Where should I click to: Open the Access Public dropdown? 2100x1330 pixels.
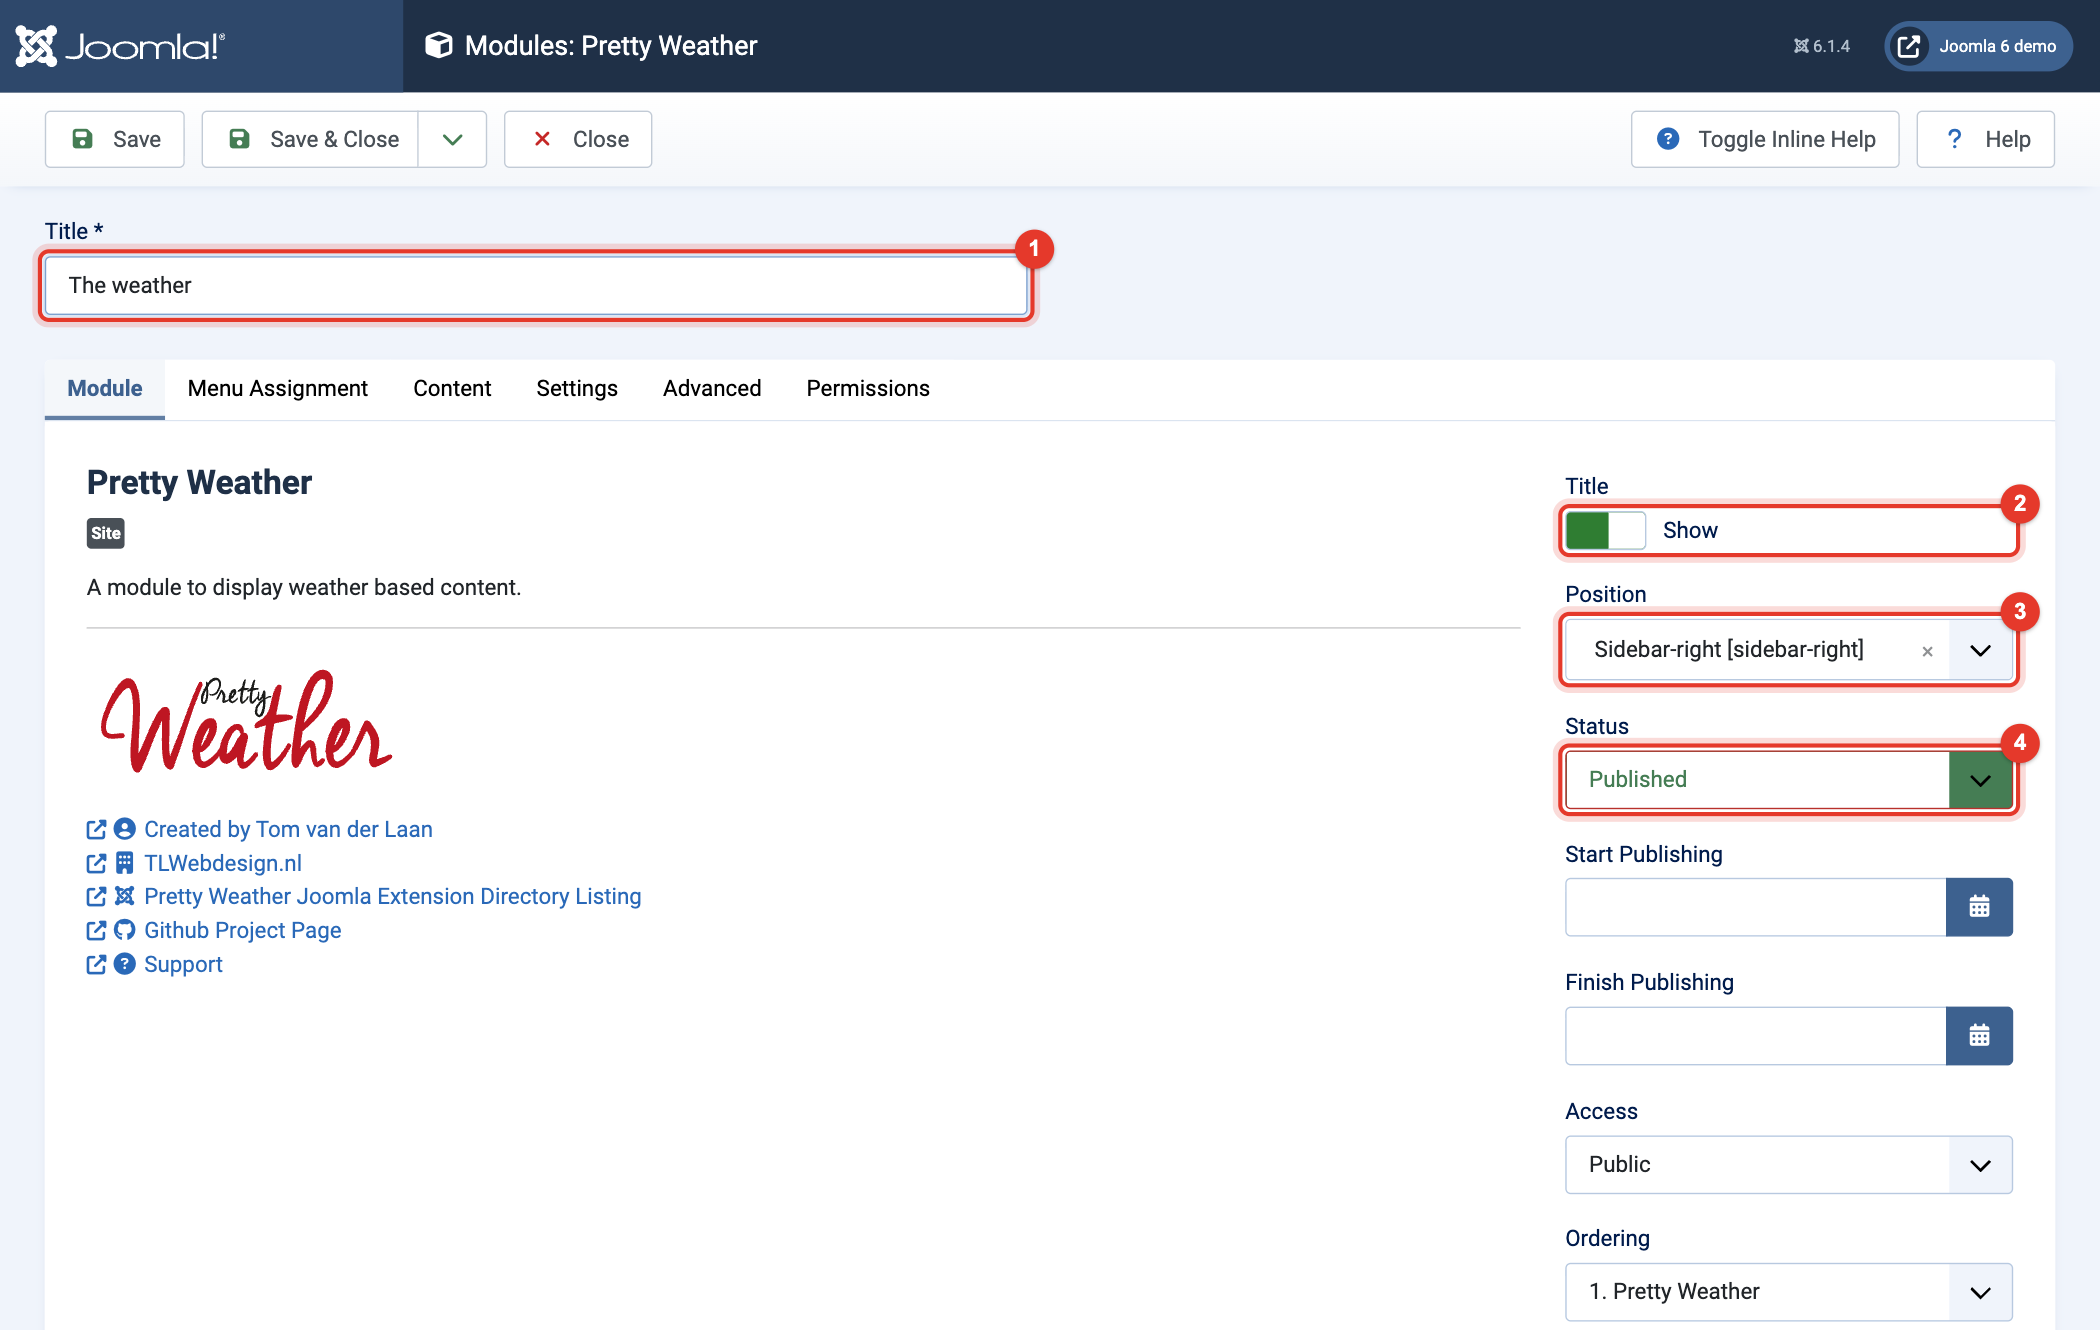1789,1164
